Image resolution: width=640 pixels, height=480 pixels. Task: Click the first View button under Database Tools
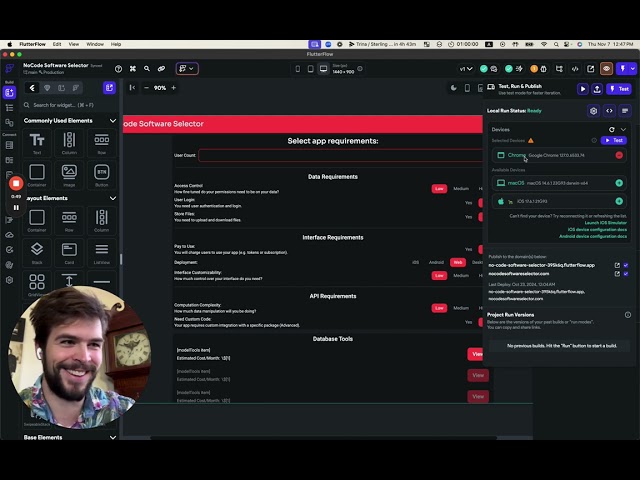coord(477,354)
